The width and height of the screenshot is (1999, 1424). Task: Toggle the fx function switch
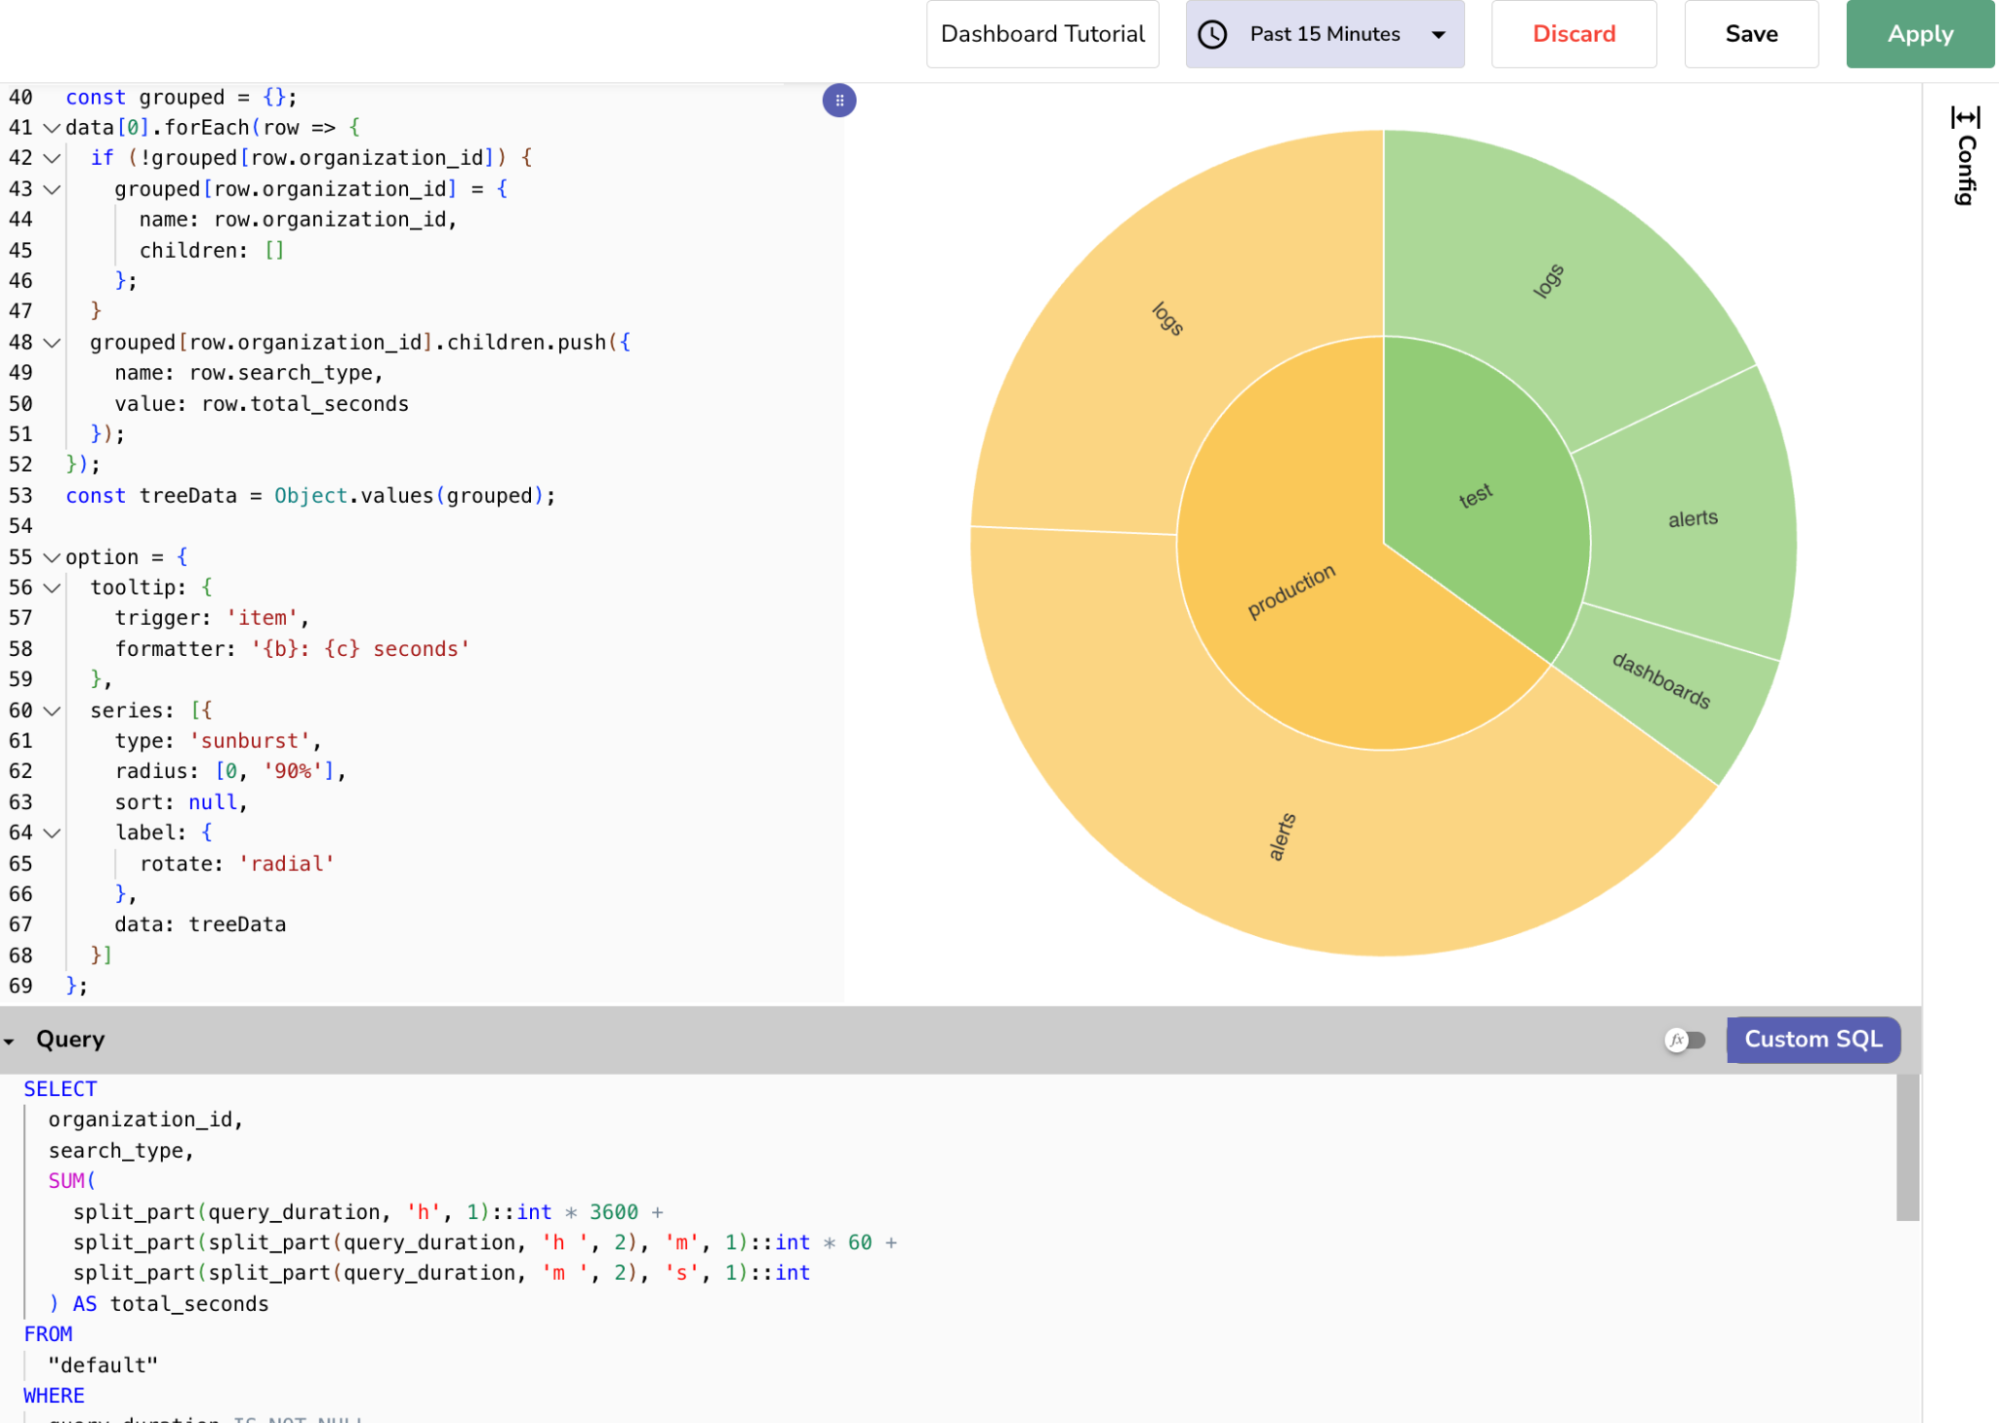point(1685,1040)
